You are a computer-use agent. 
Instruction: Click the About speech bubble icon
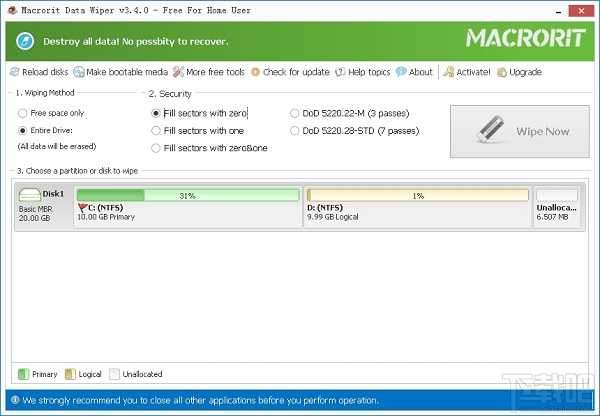pyautogui.click(x=401, y=72)
